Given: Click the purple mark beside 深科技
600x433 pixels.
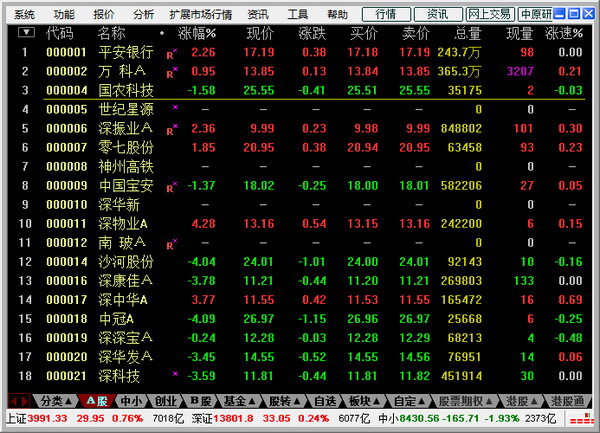Looking at the screenshot, I should pos(175,374).
